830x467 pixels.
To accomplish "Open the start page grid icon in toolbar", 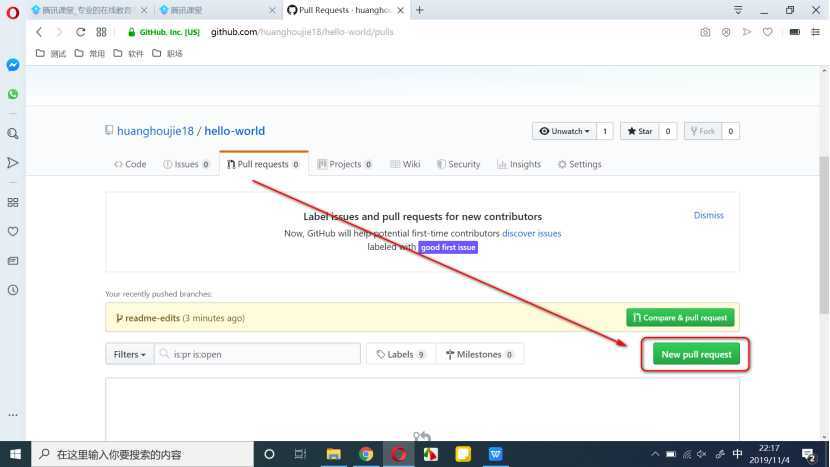I will tap(101, 32).
